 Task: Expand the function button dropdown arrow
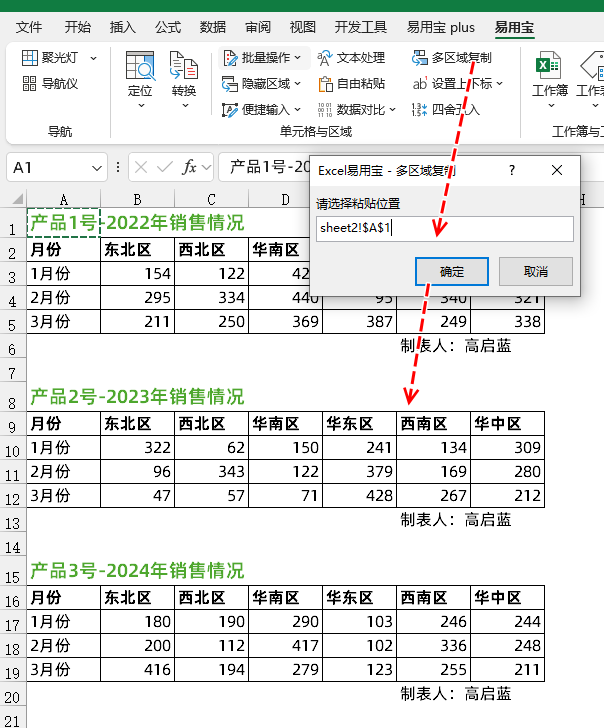[x=206, y=168]
